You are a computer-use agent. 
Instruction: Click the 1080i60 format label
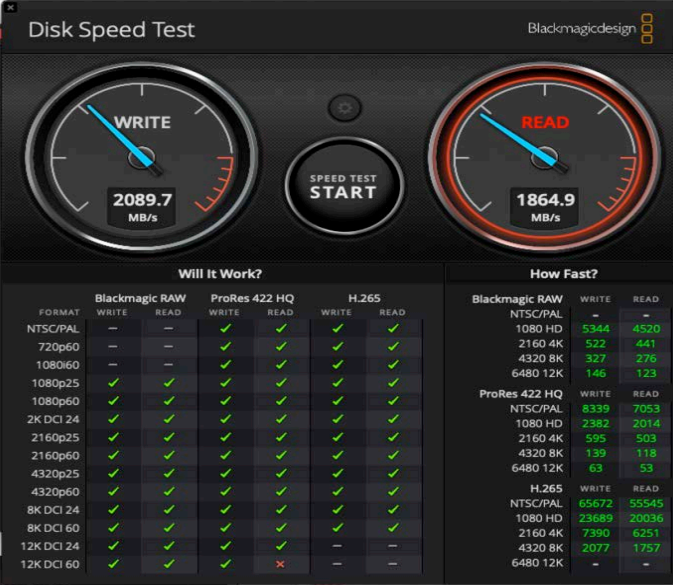coord(58,365)
